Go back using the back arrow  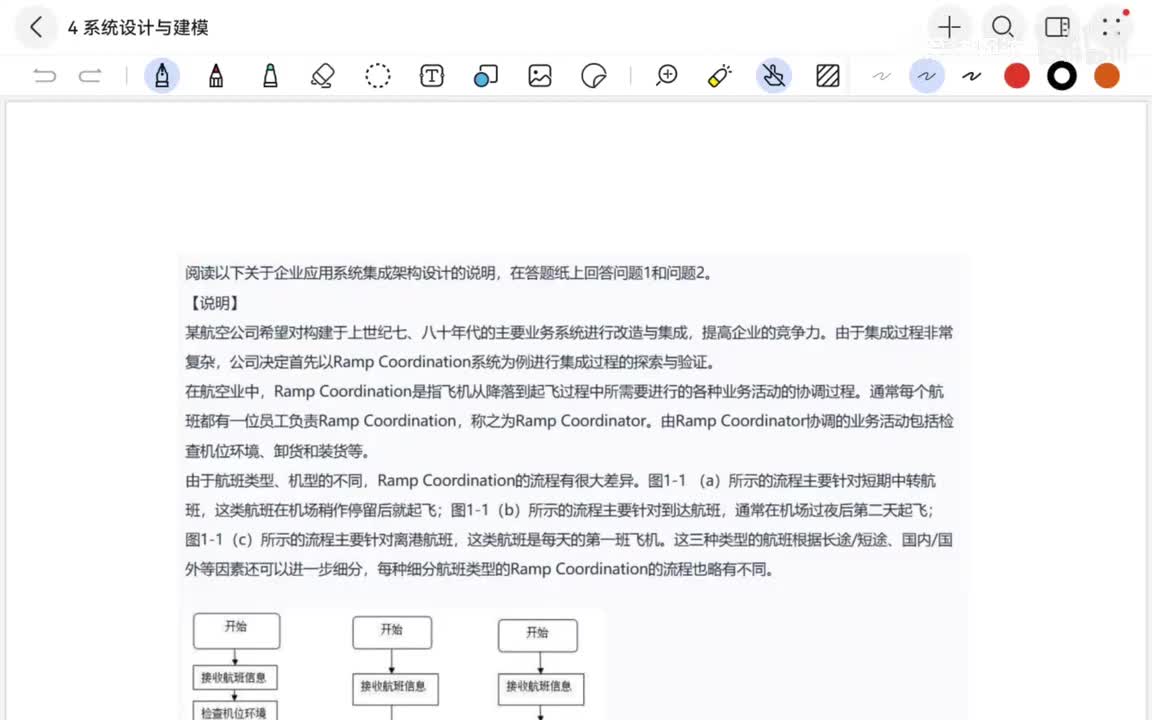[35, 27]
